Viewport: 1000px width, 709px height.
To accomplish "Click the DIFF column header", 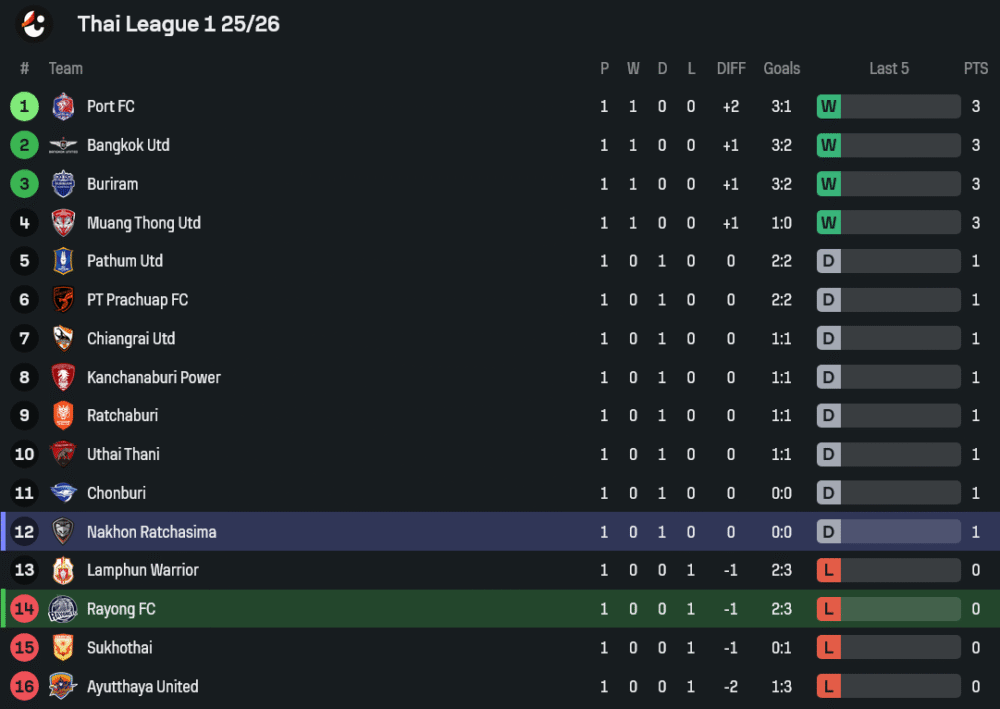I will point(731,68).
